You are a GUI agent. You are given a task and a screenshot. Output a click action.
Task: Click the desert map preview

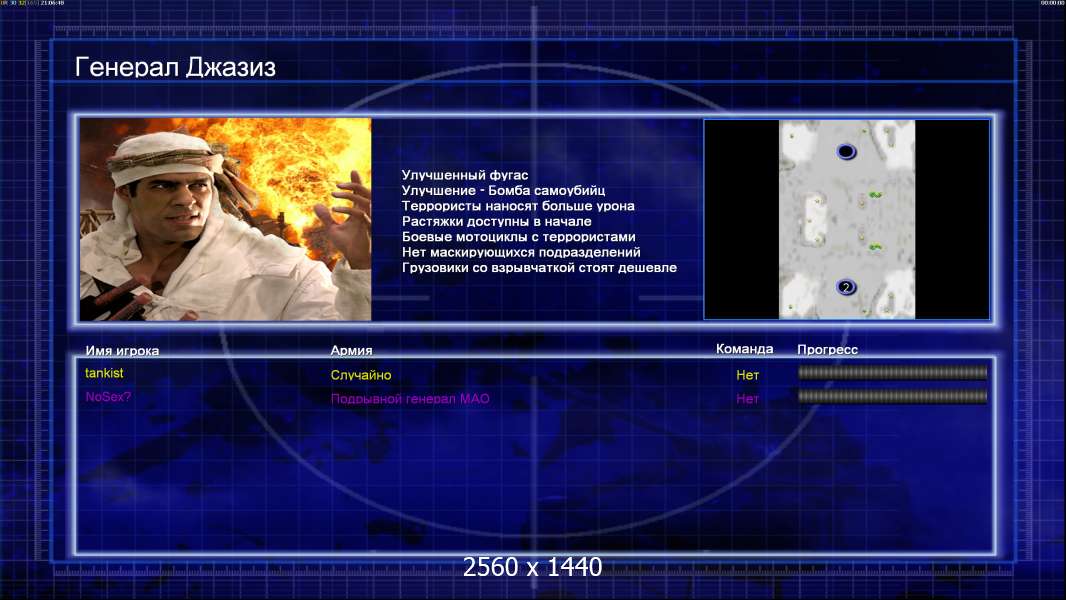click(846, 219)
